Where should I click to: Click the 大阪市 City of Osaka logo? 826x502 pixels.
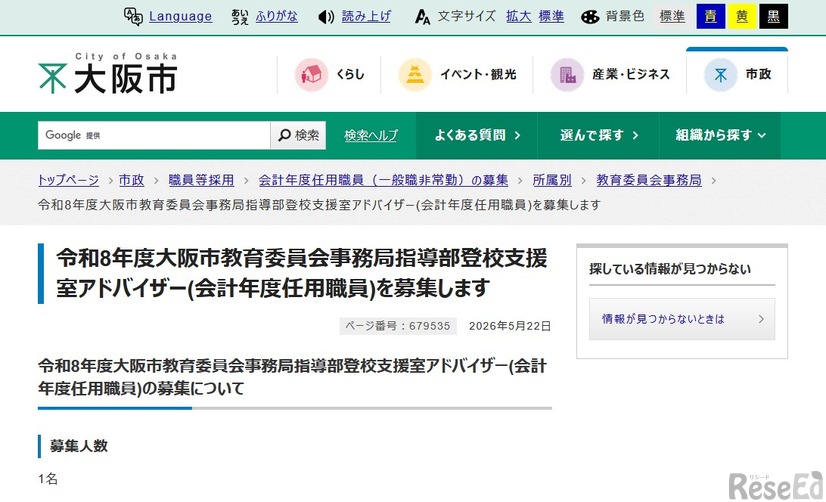tap(108, 74)
